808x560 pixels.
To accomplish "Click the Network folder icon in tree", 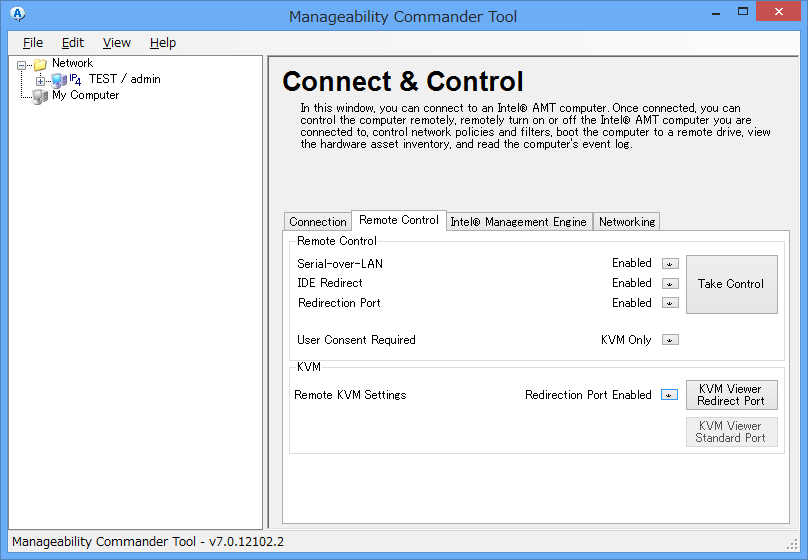I will pyautogui.click(x=40, y=64).
